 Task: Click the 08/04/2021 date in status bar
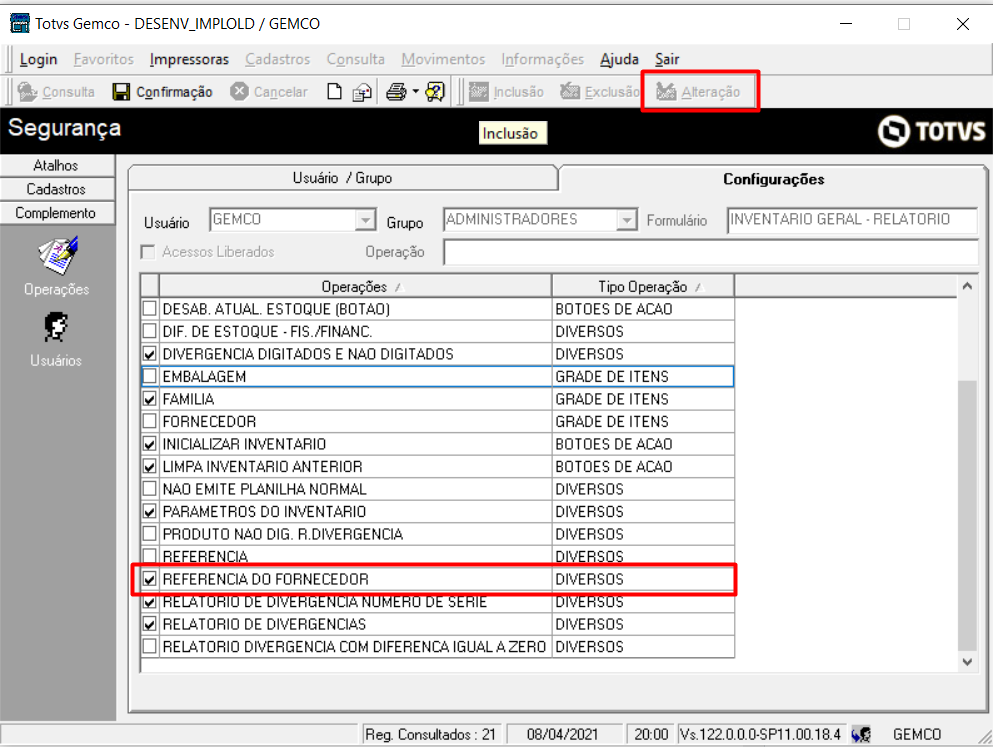(562, 734)
